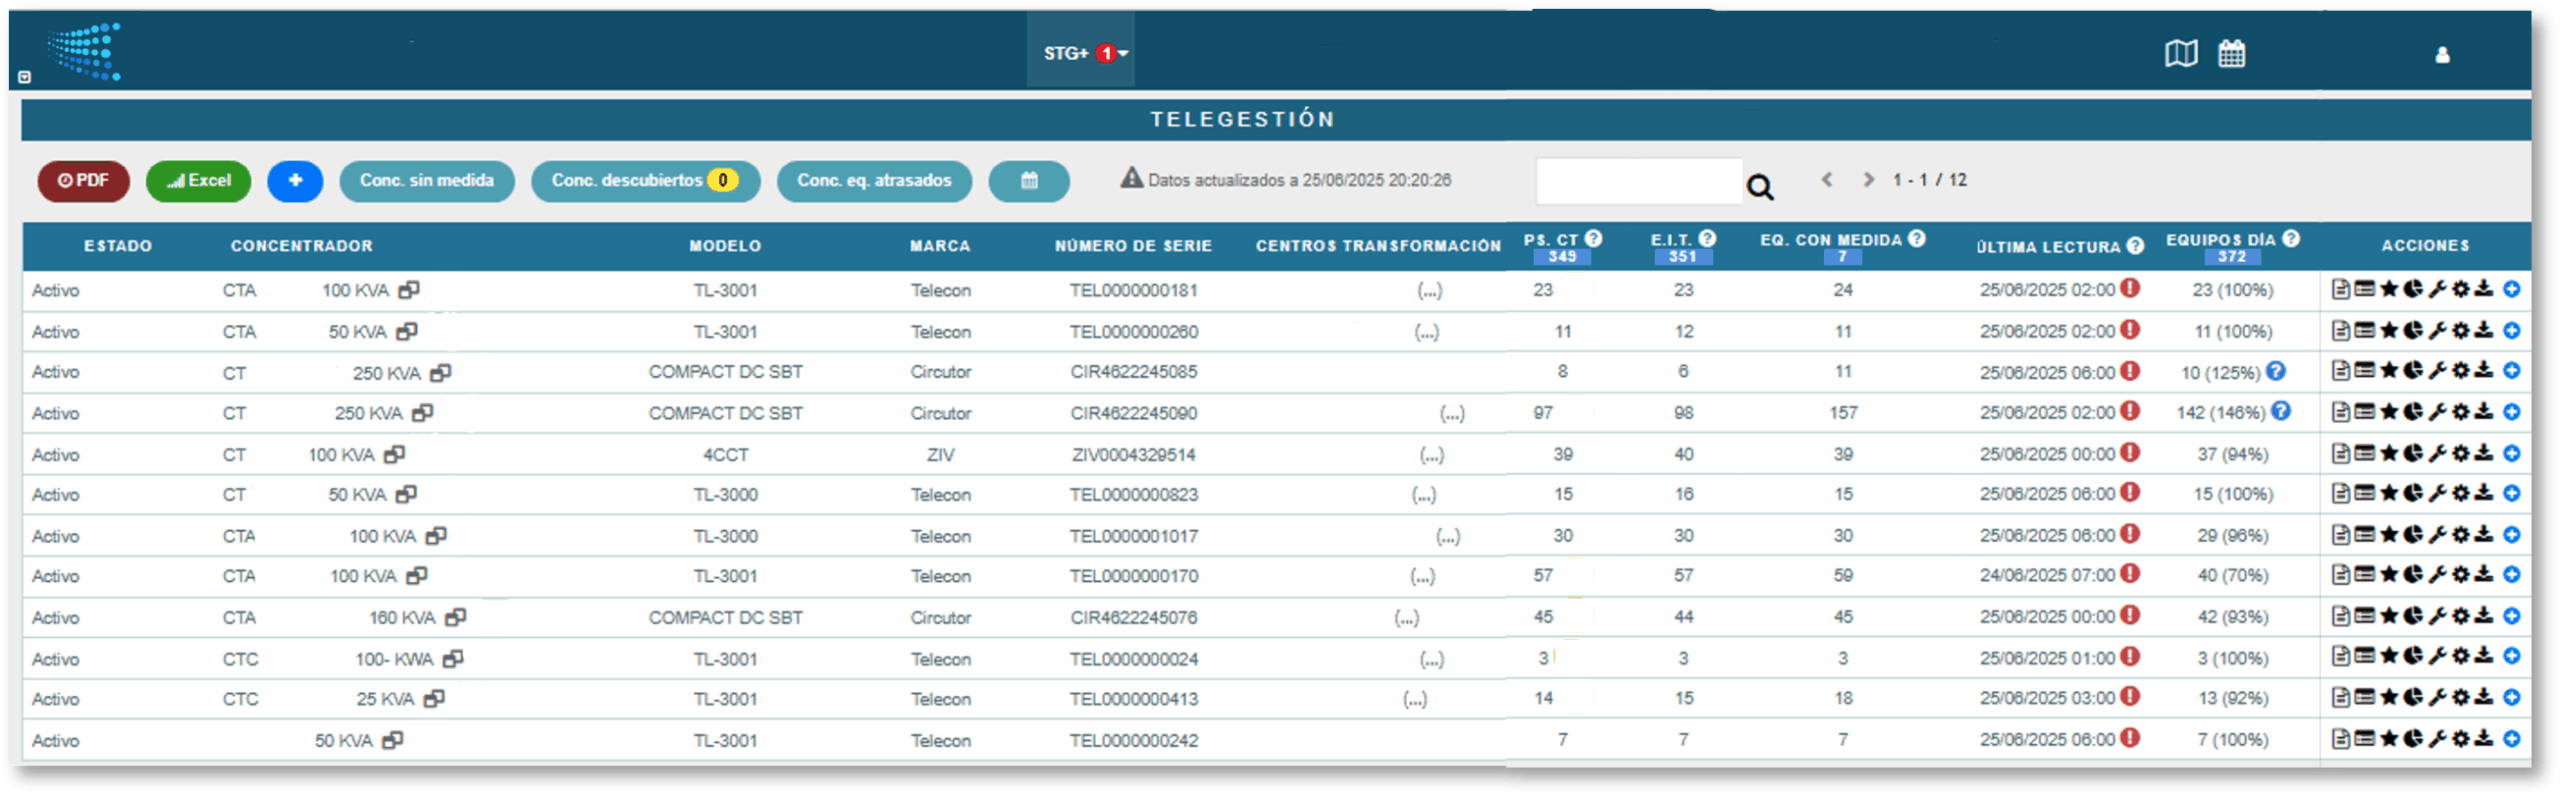
Task: Open pie chart icon for CIR4622245090 row
Action: click(2413, 412)
